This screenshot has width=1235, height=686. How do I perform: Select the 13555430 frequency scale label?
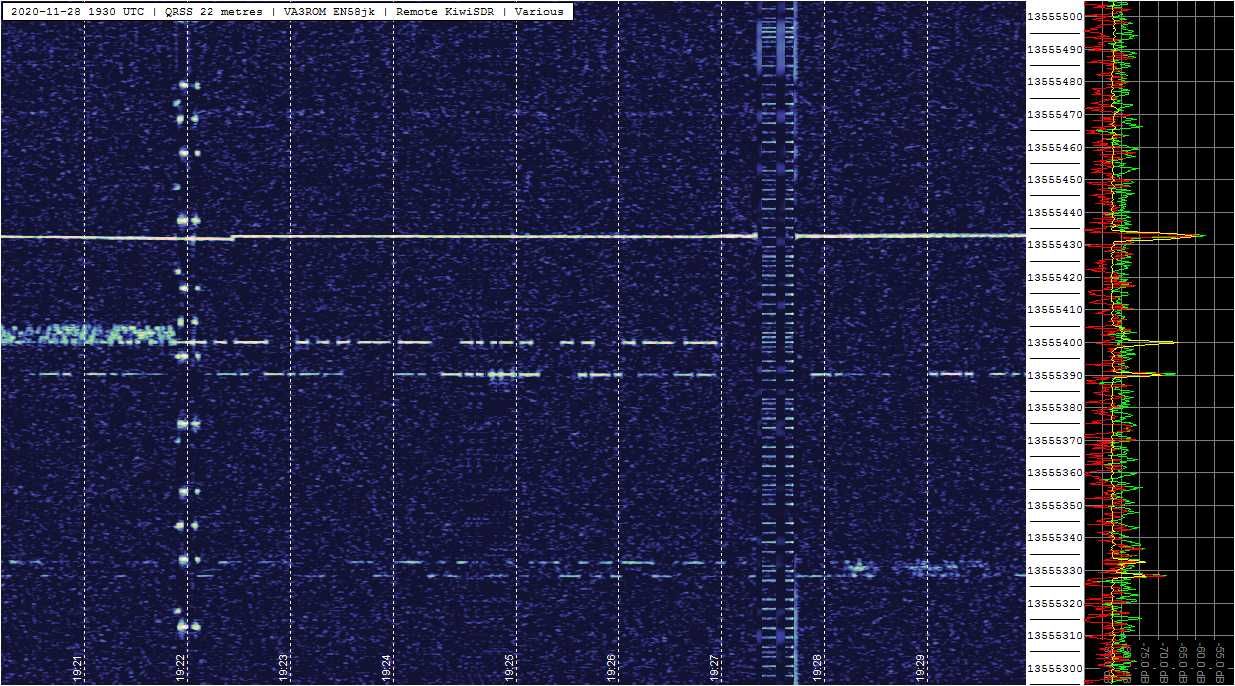tap(1055, 245)
